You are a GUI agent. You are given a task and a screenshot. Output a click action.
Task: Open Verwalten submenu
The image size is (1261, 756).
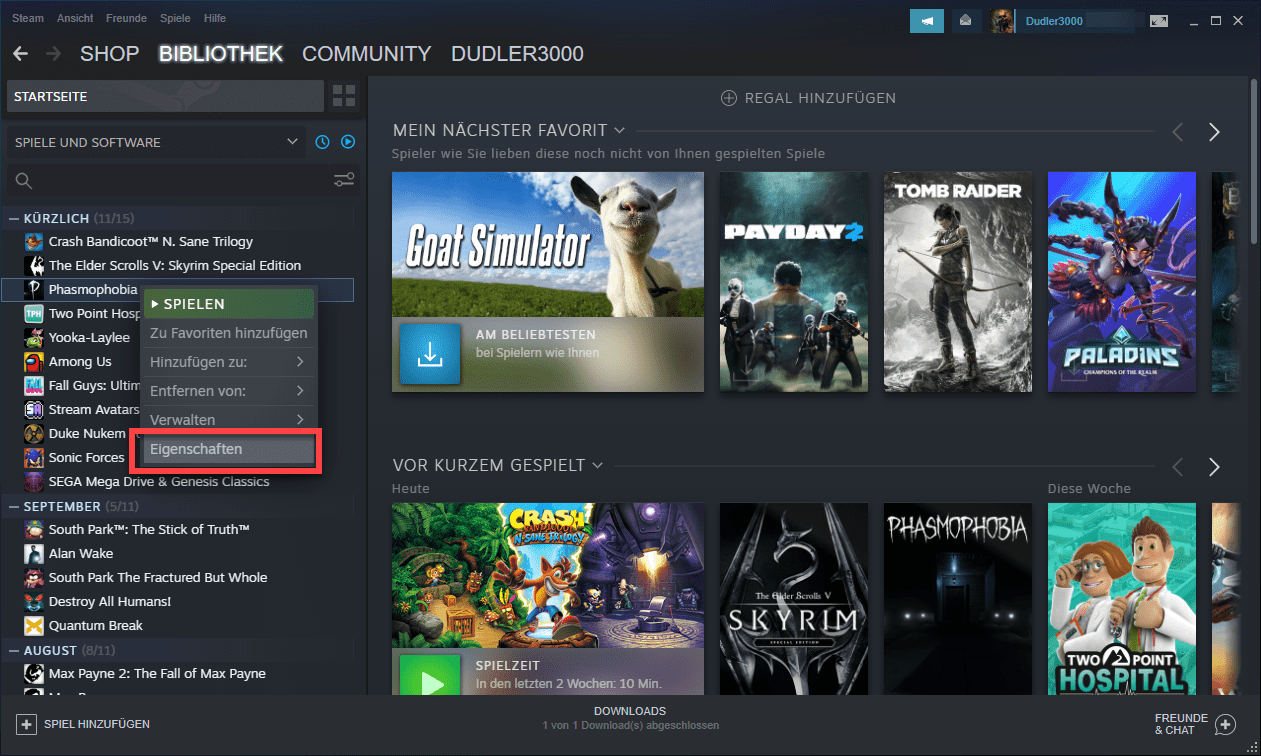[228, 419]
